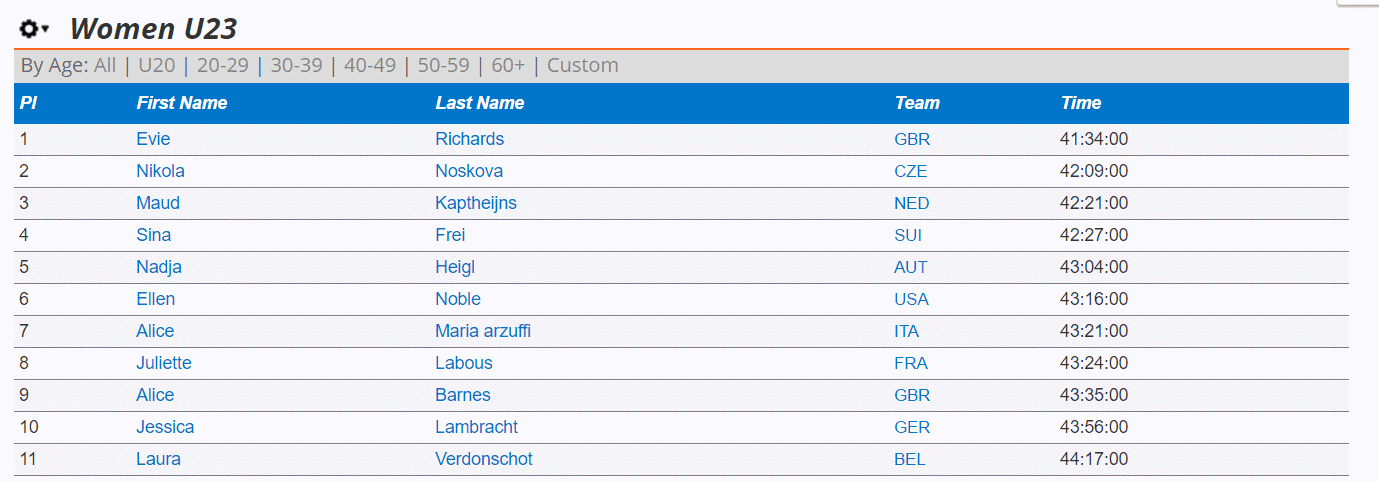Open Custom age filter
Screen dimensions: 1379x481
(582, 66)
